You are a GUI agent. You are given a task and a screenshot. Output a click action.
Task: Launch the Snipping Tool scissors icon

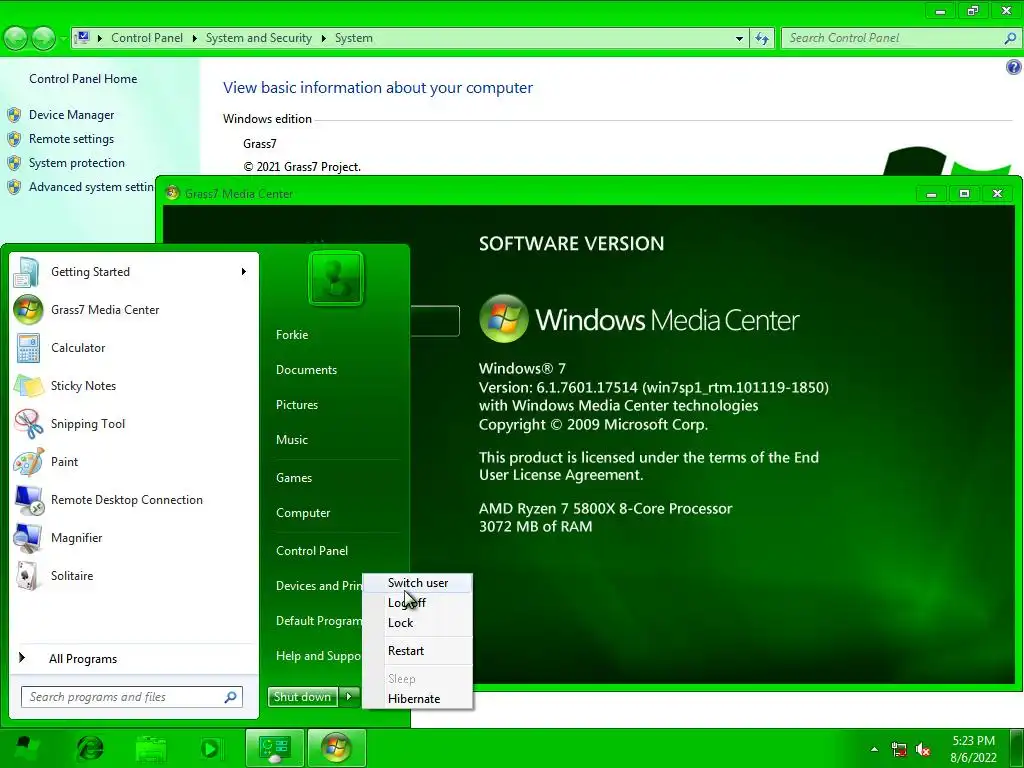pos(28,424)
